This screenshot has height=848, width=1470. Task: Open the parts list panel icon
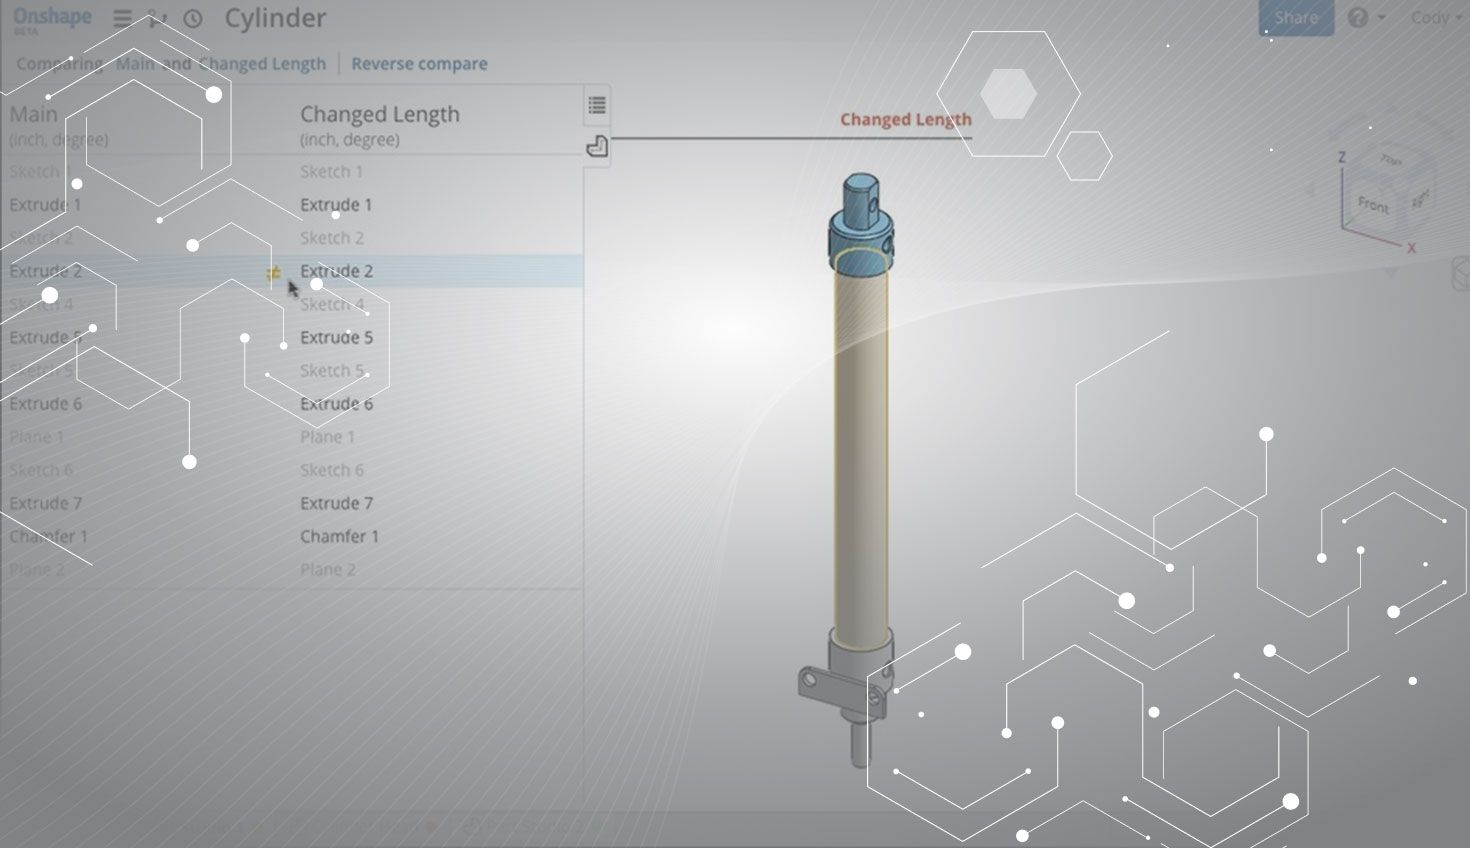click(x=597, y=147)
